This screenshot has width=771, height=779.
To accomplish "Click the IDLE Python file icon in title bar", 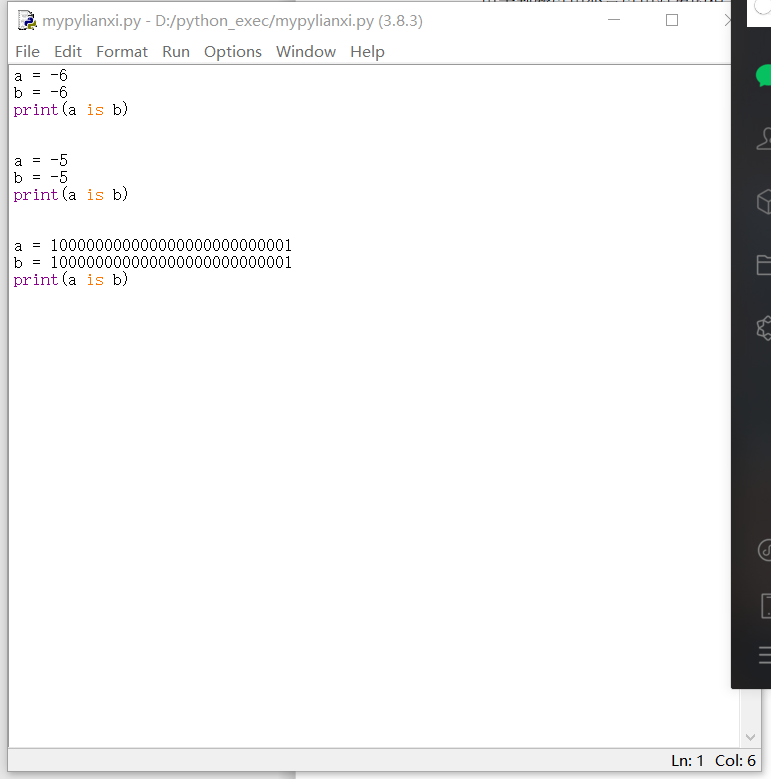I will tap(27, 21).
